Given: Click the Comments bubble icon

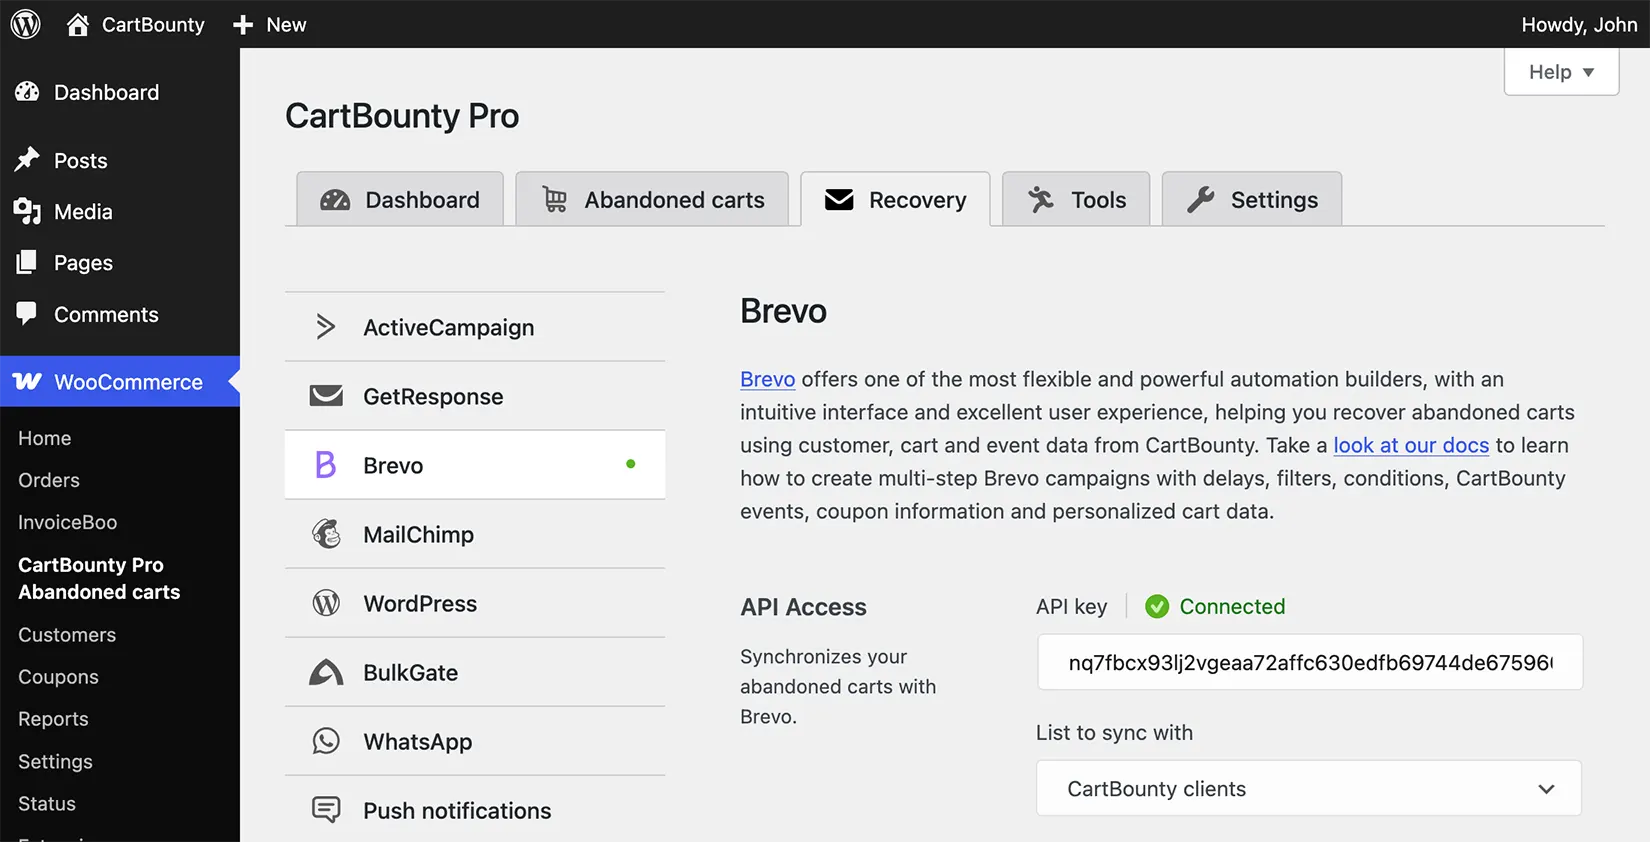Looking at the screenshot, I should point(27,313).
